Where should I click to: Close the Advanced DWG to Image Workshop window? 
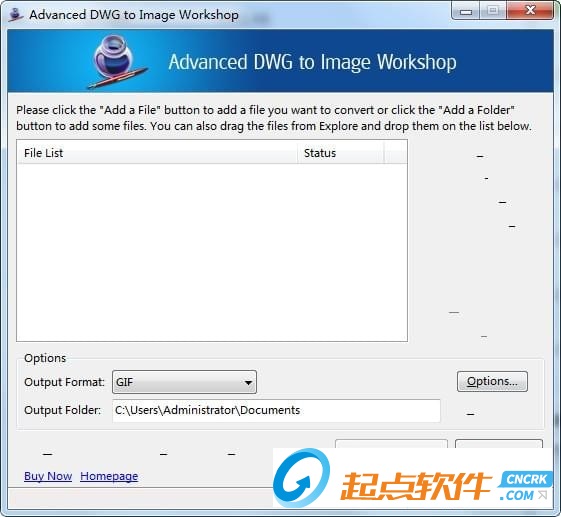tap(530, 11)
